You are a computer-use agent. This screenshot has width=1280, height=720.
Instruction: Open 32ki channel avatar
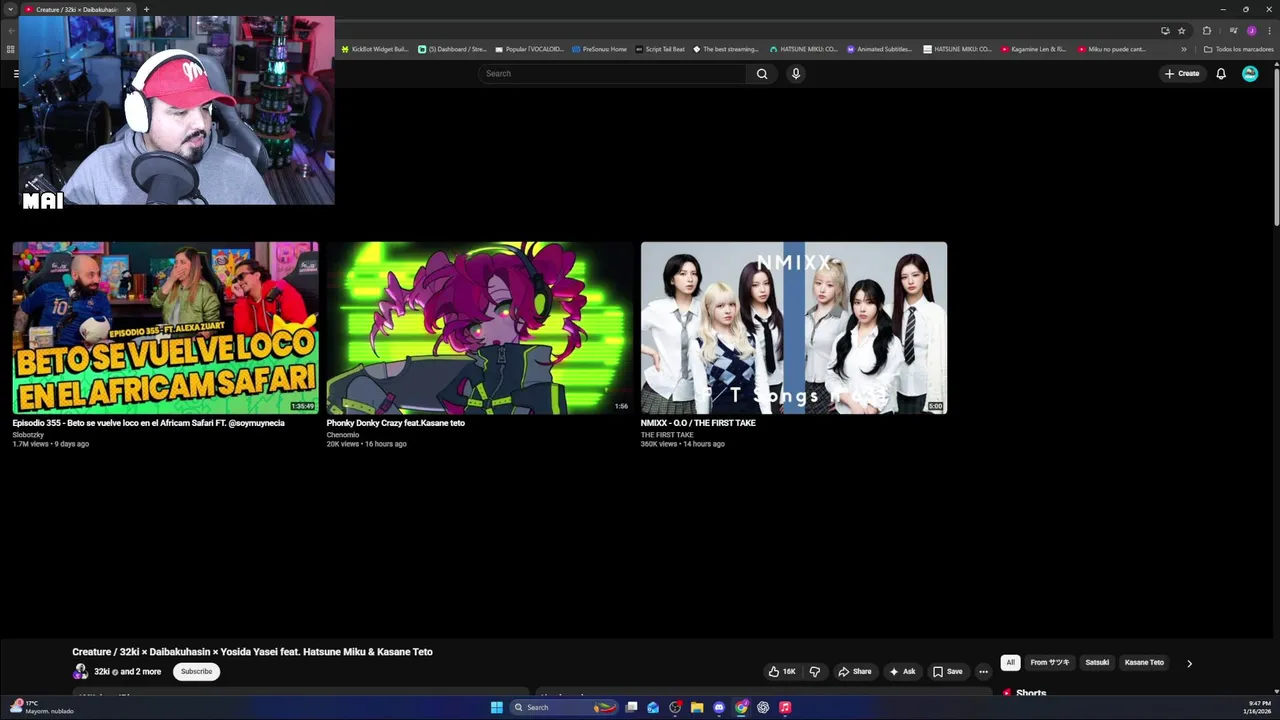coord(80,672)
